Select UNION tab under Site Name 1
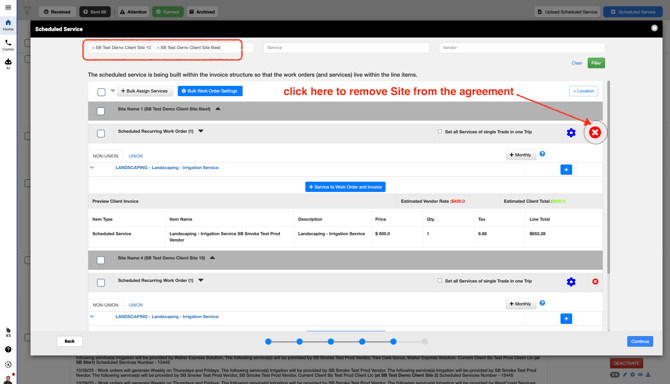670x384 pixels. point(136,156)
